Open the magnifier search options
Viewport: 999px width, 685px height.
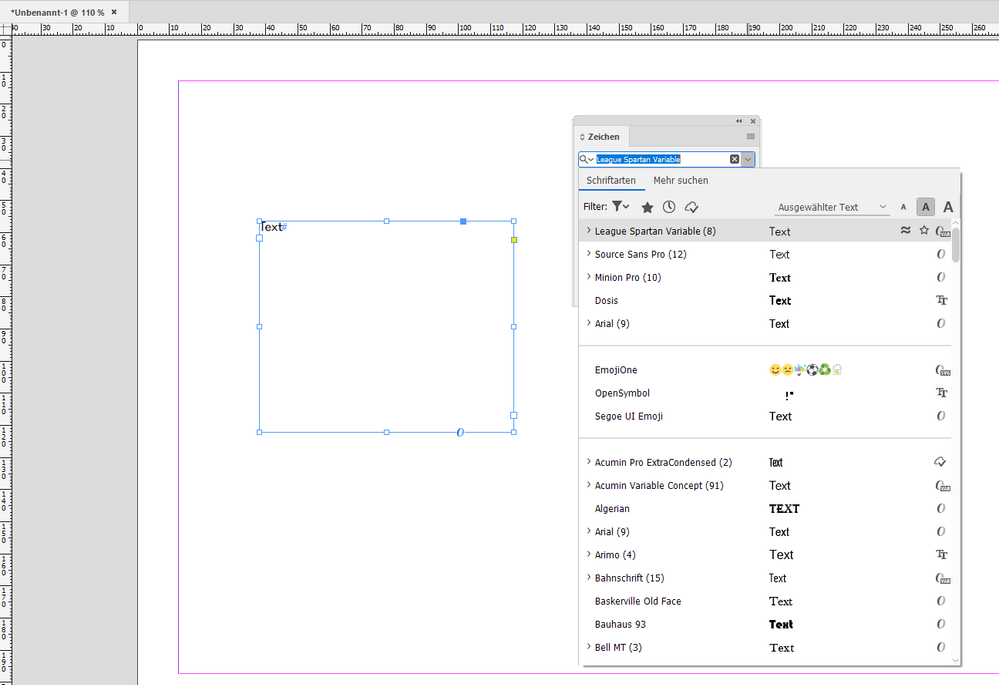(586, 159)
